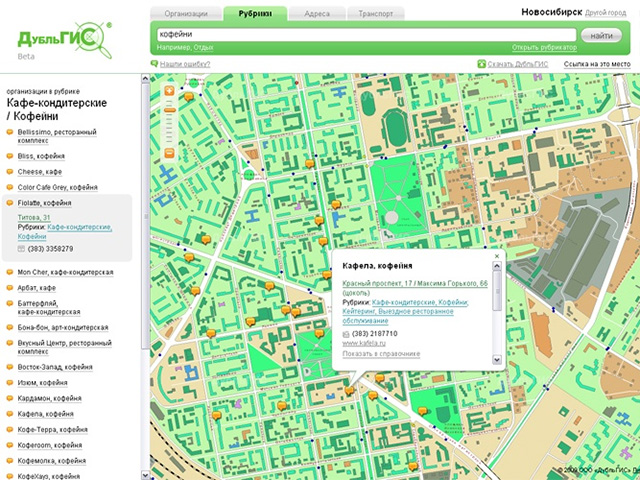Open Кардамон, кофейня entry
The width and height of the screenshot is (640, 480).
pyautogui.click(x=49, y=398)
